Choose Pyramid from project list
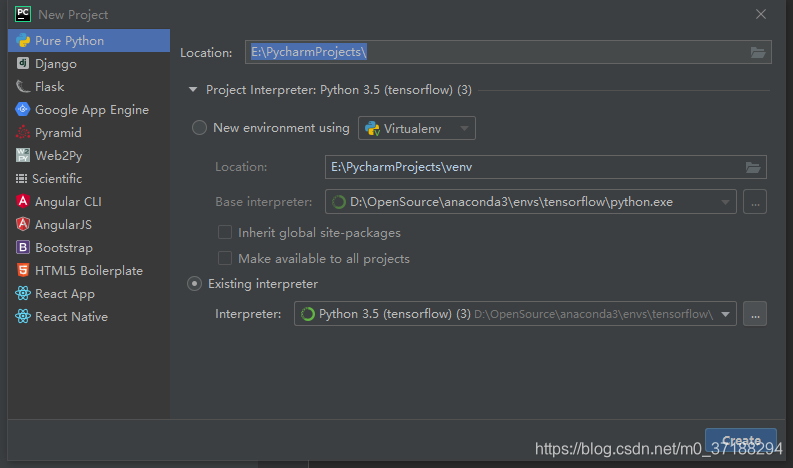The image size is (793, 468). pyautogui.click(x=89, y=133)
